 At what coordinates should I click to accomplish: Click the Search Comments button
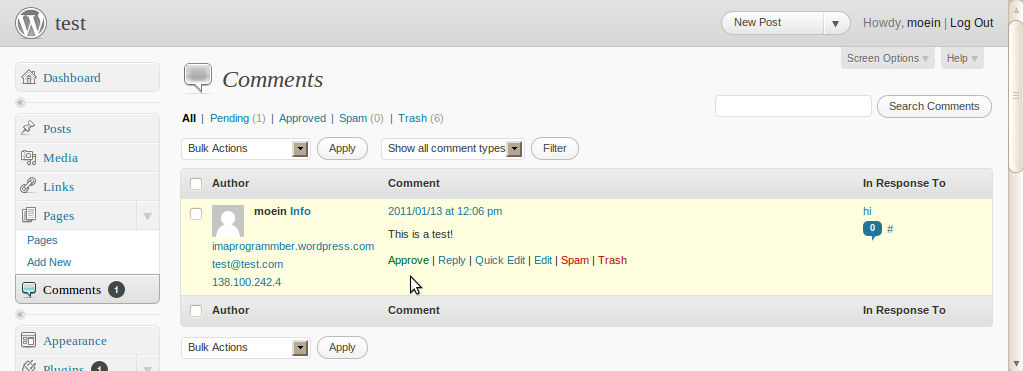(934, 106)
